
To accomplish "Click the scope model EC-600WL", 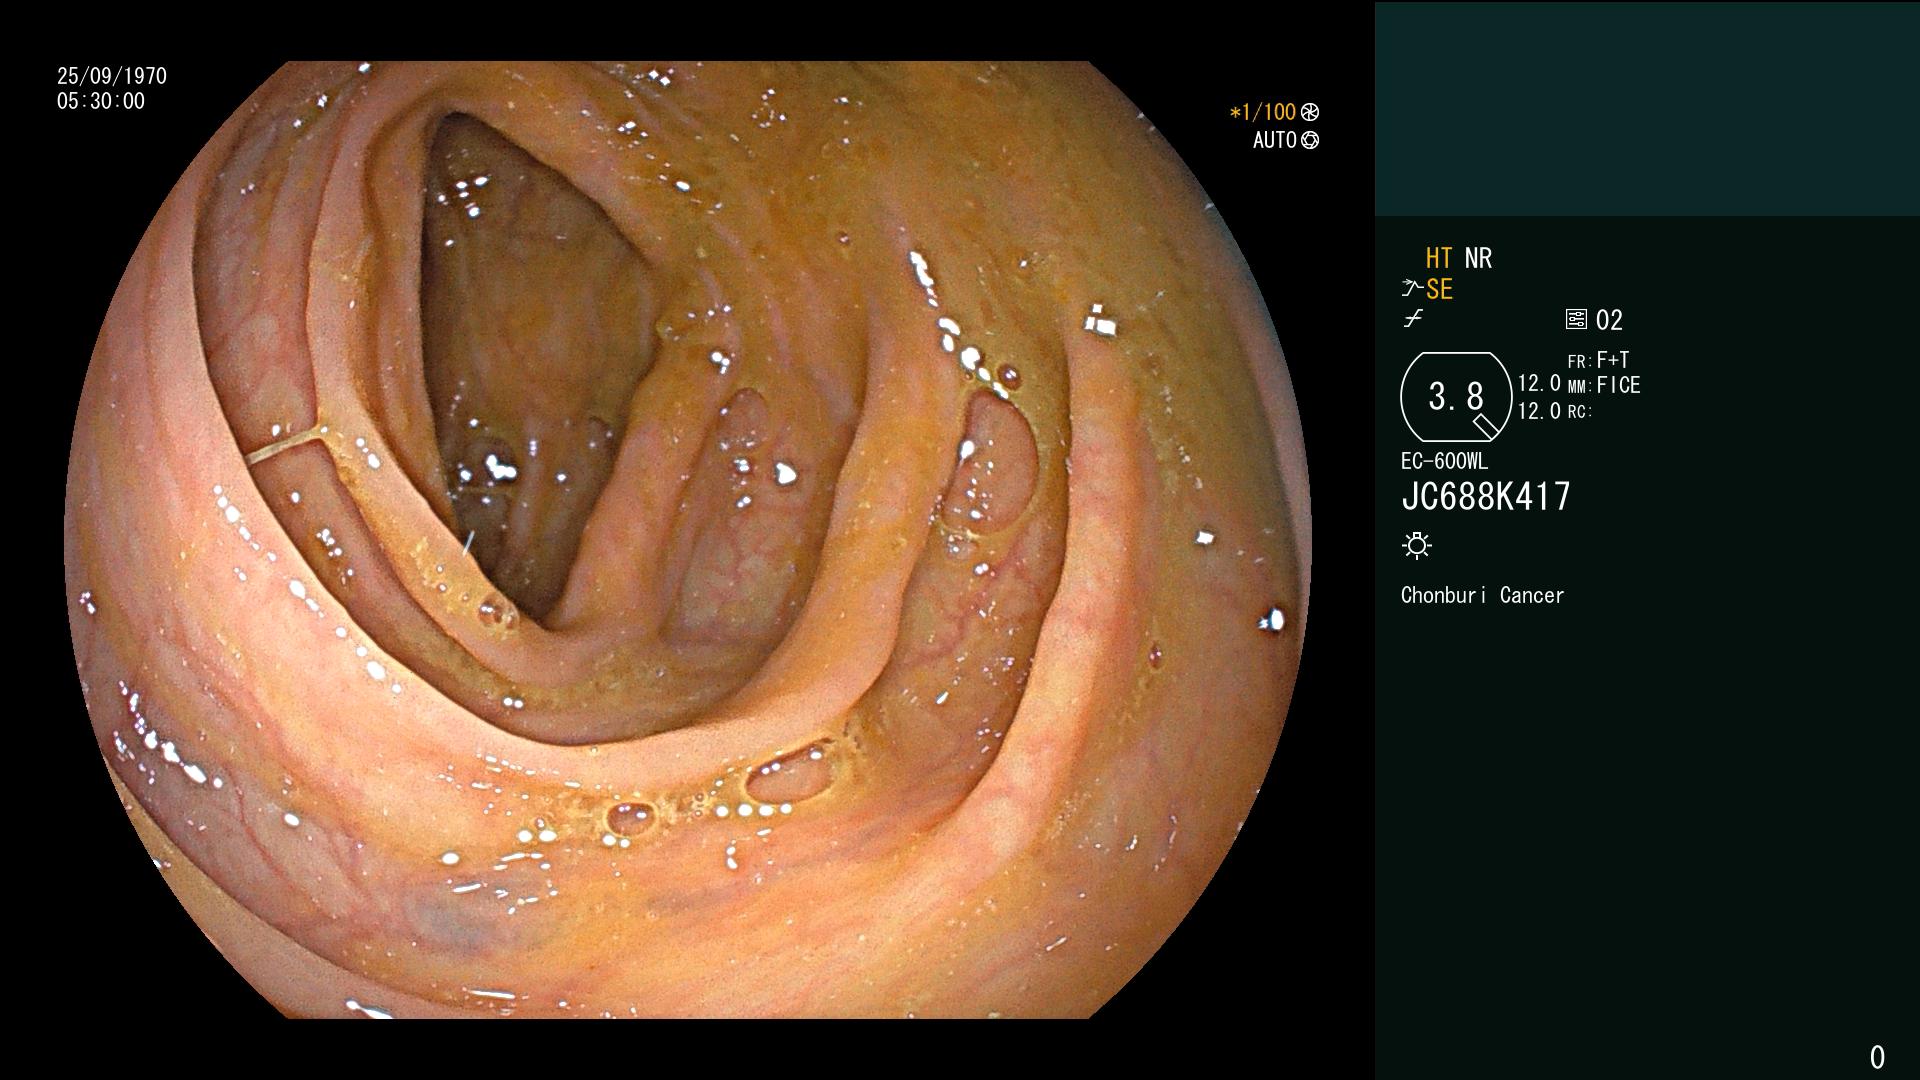I will [x=1444, y=462].
